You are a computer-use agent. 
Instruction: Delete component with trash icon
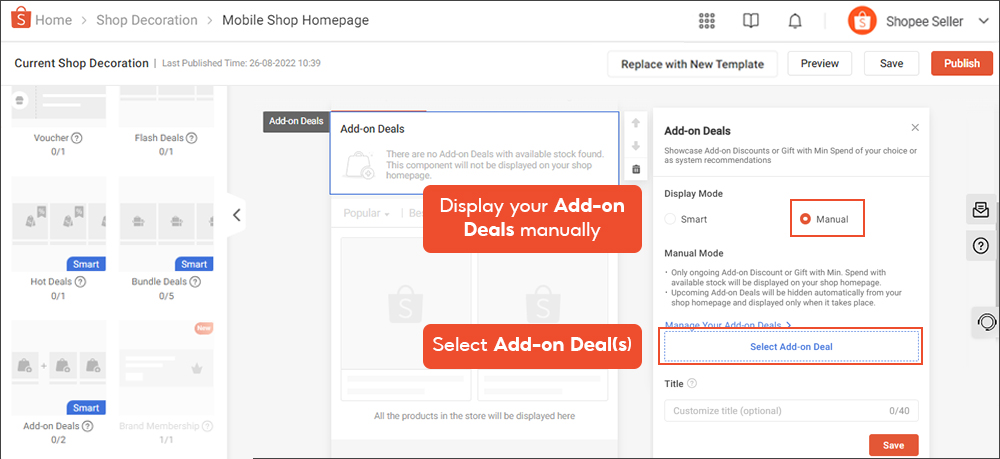tap(636, 169)
